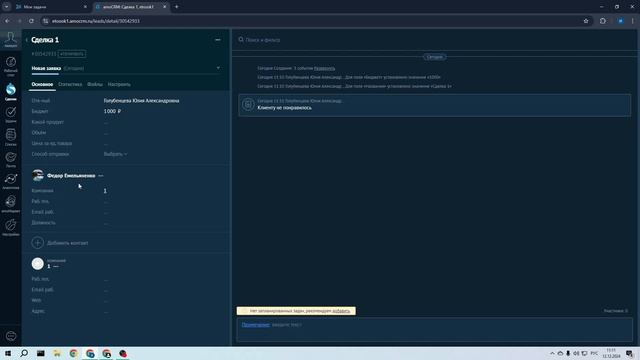This screenshot has height=360, width=640.
Task: Click responsible Голубенцева Юлия Александровна
Action: pyautogui.click(x=141, y=101)
